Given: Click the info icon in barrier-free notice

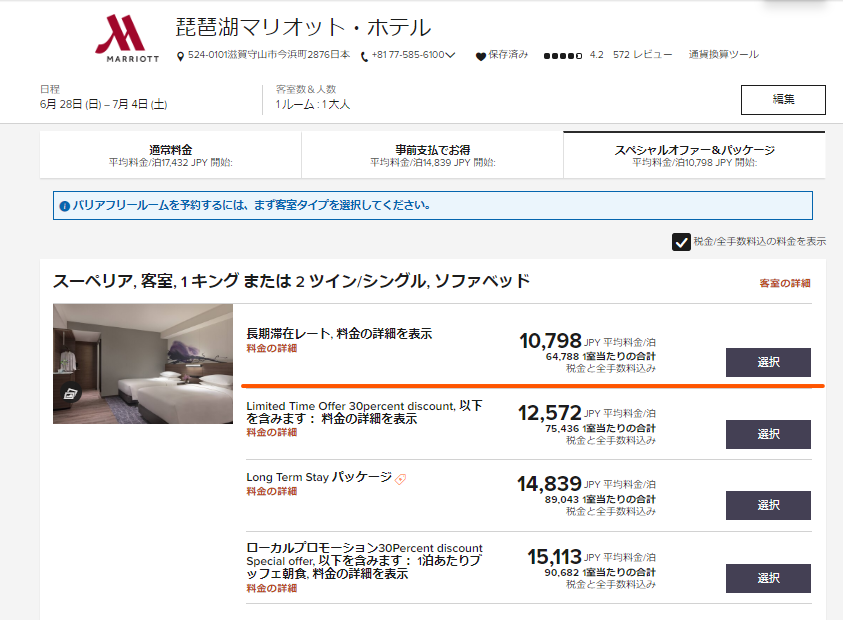Looking at the screenshot, I should tap(65, 206).
